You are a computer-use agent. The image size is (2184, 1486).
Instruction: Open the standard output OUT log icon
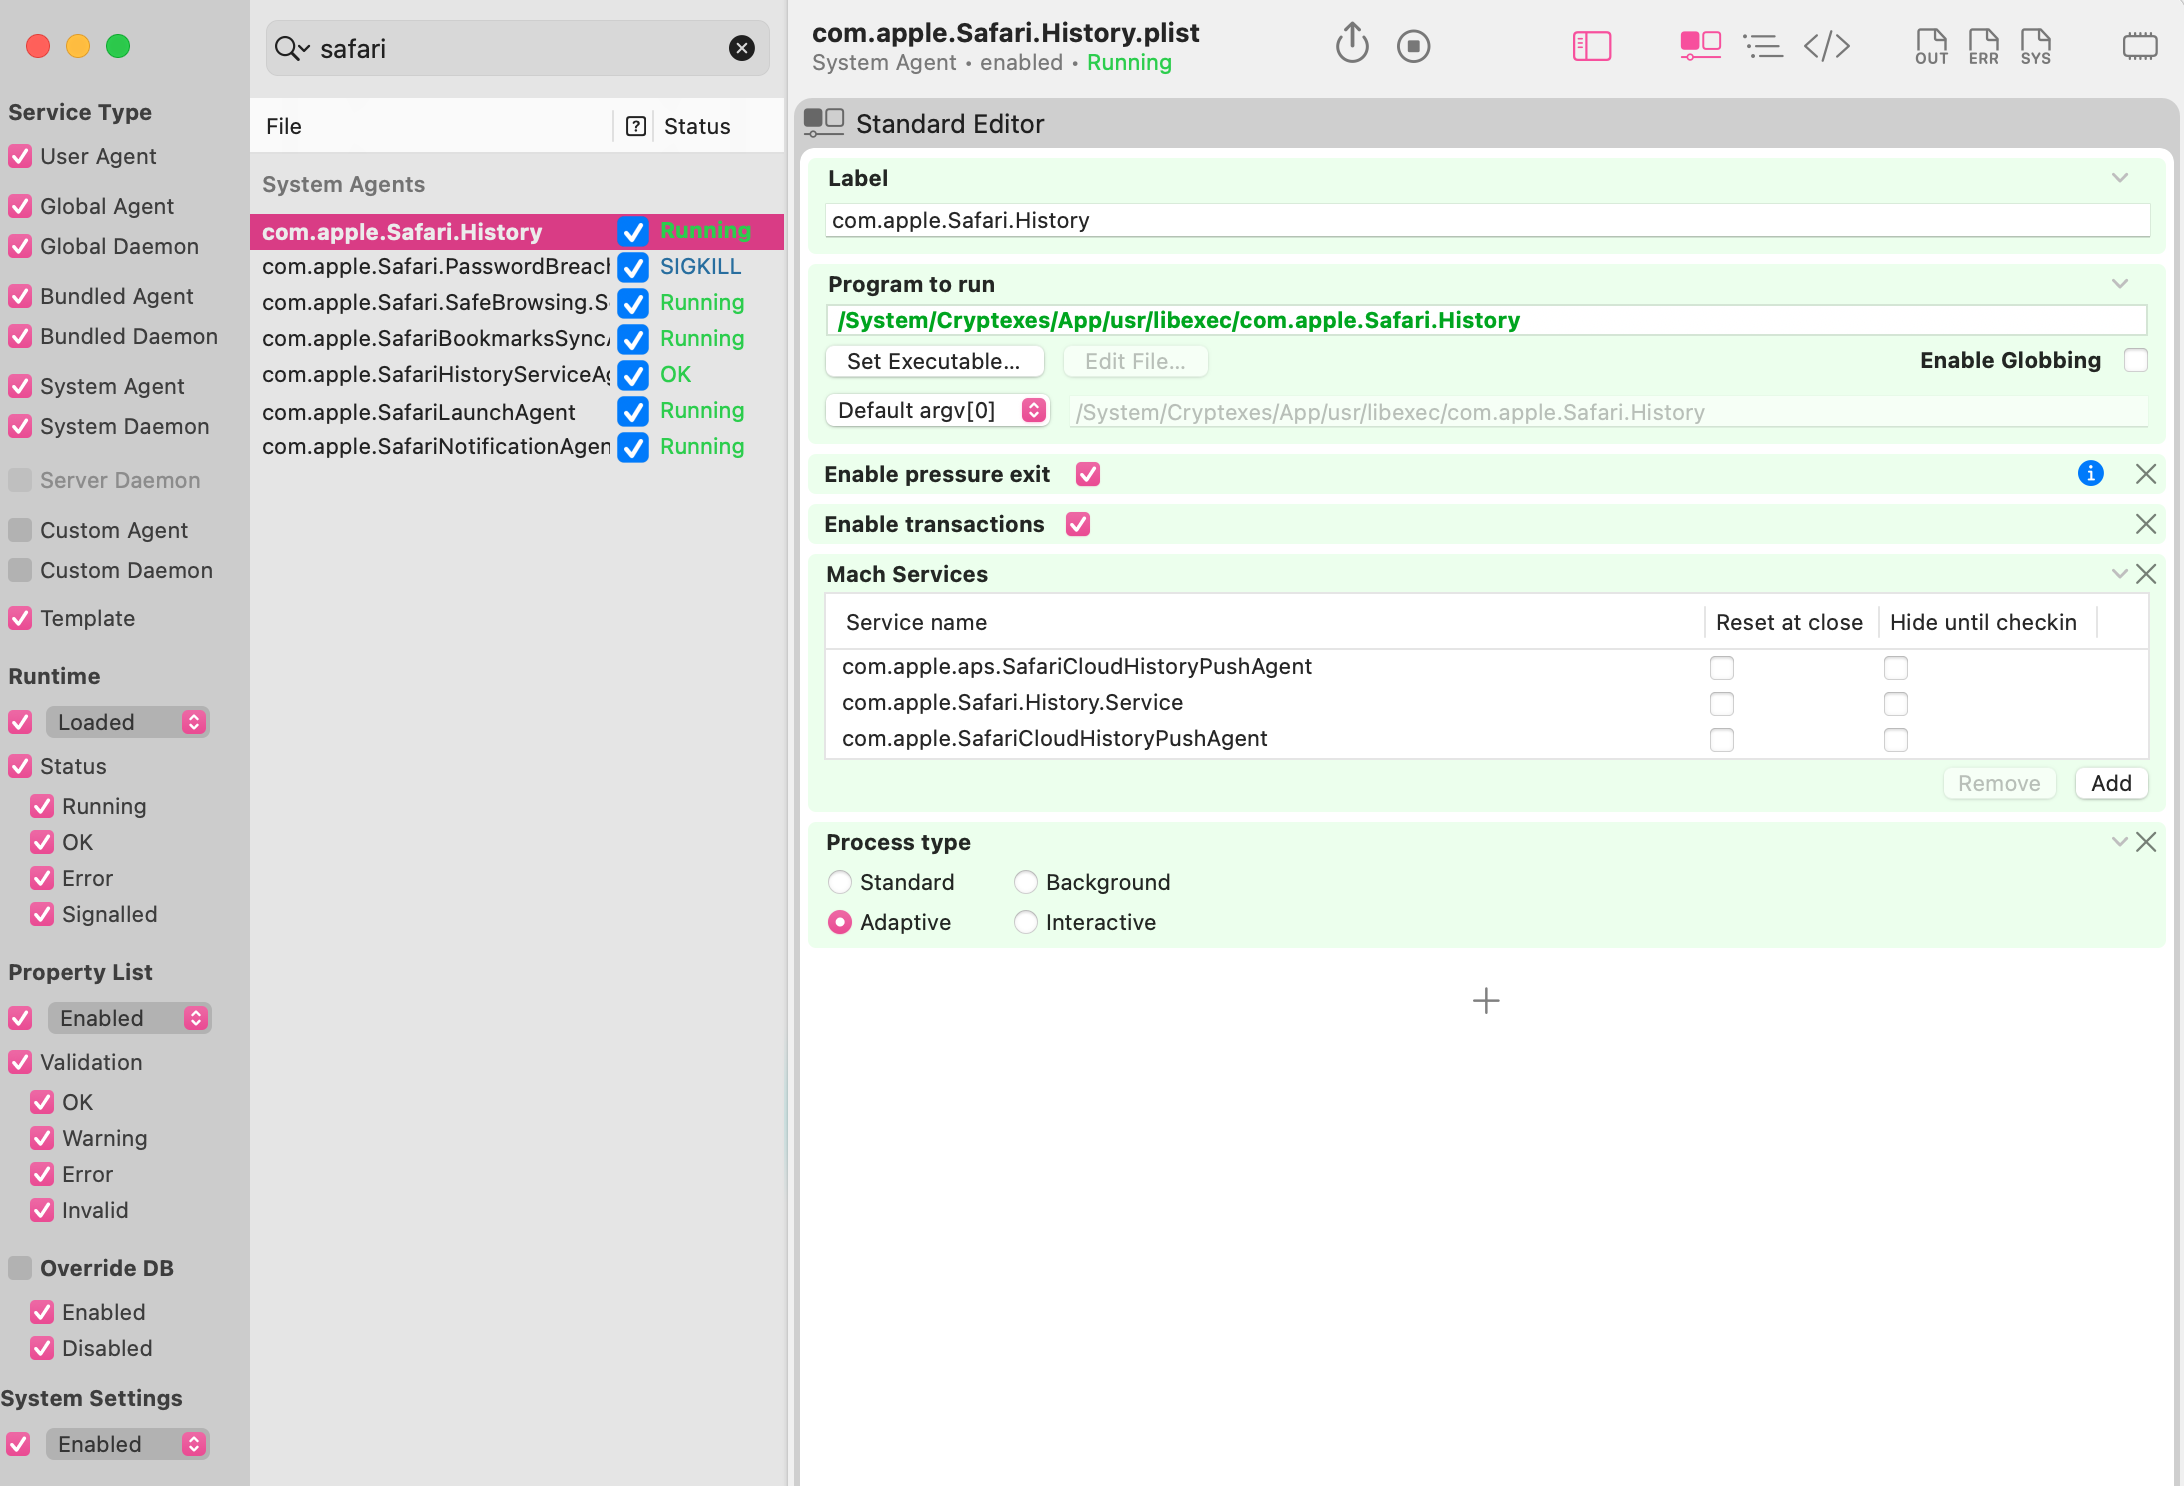[1930, 46]
